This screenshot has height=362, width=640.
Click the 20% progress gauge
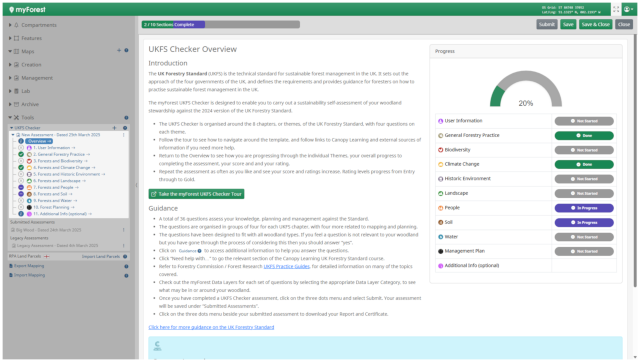526,89
